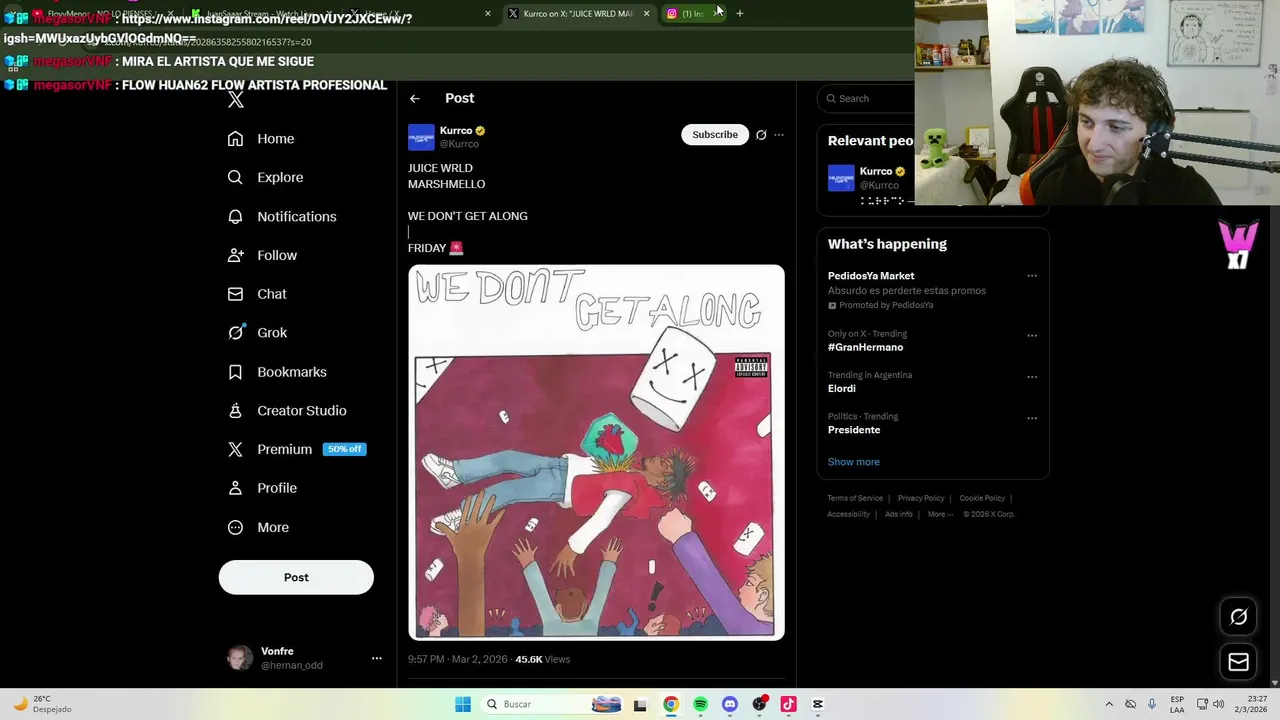This screenshot has width=1280, height=720.
Task: Click the Bookmarks icon
Action: click(235, 372)
